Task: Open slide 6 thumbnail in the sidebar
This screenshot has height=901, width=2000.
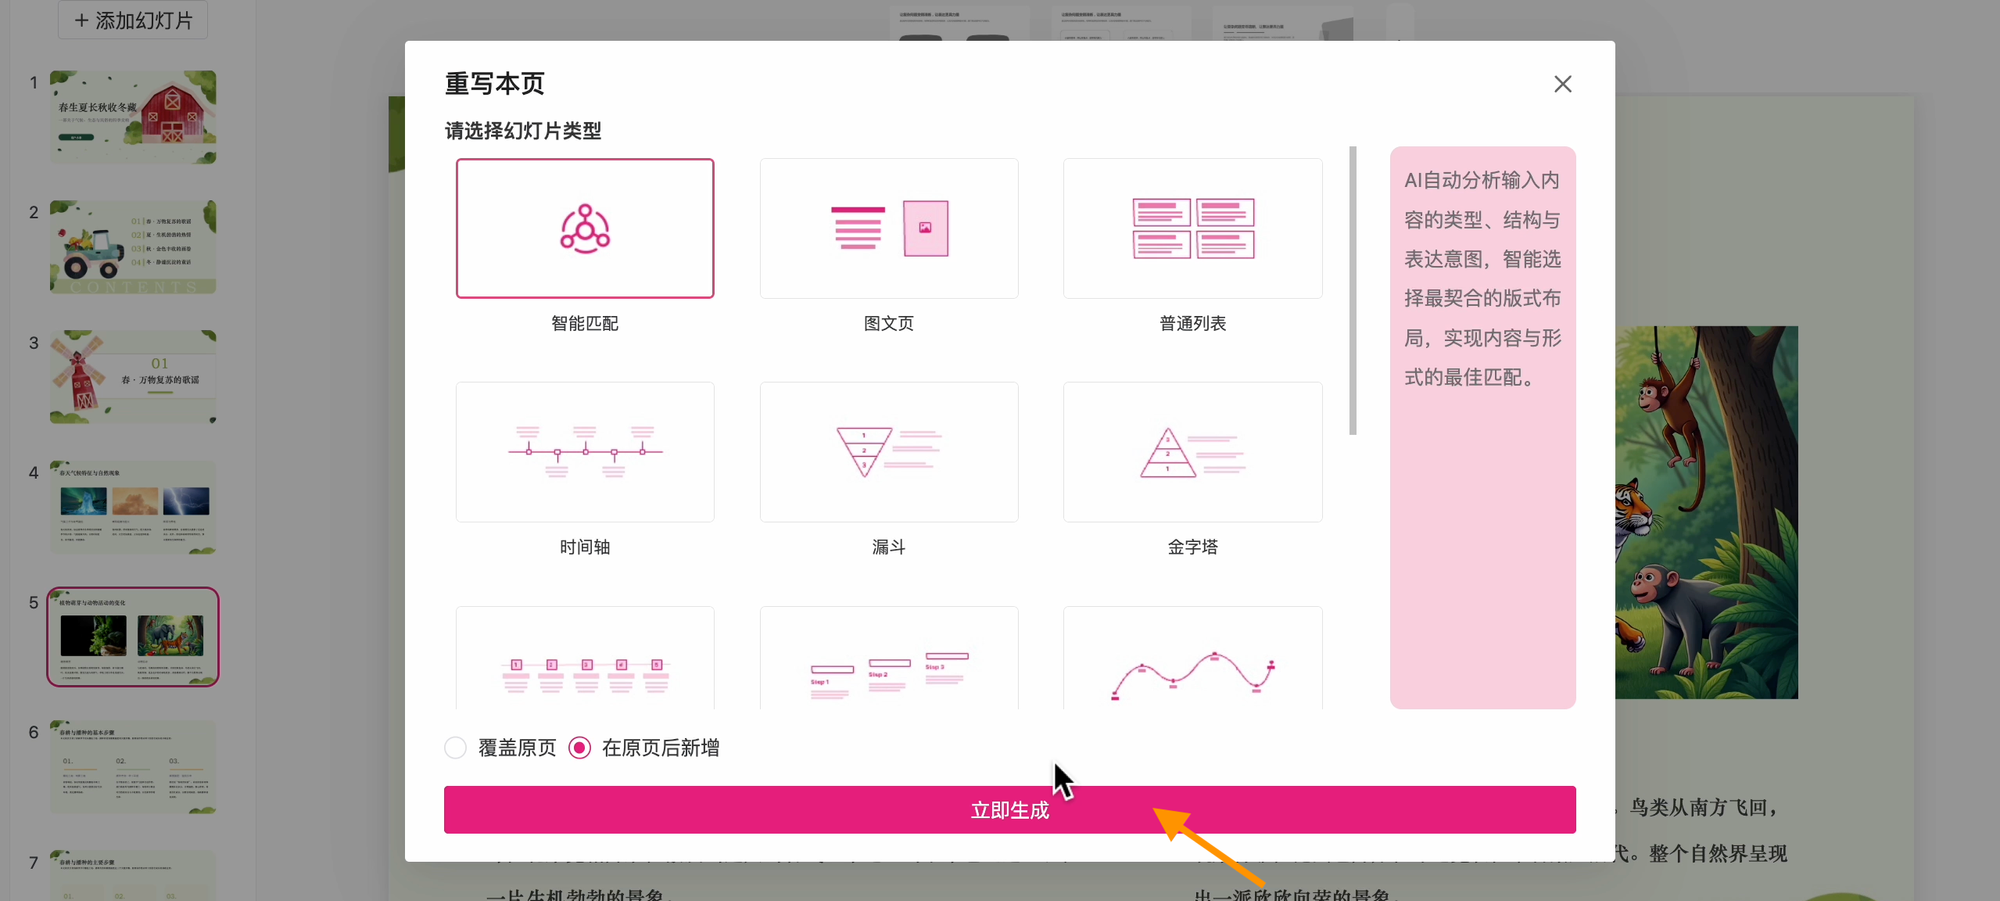Action: click(x=133, y=767)
